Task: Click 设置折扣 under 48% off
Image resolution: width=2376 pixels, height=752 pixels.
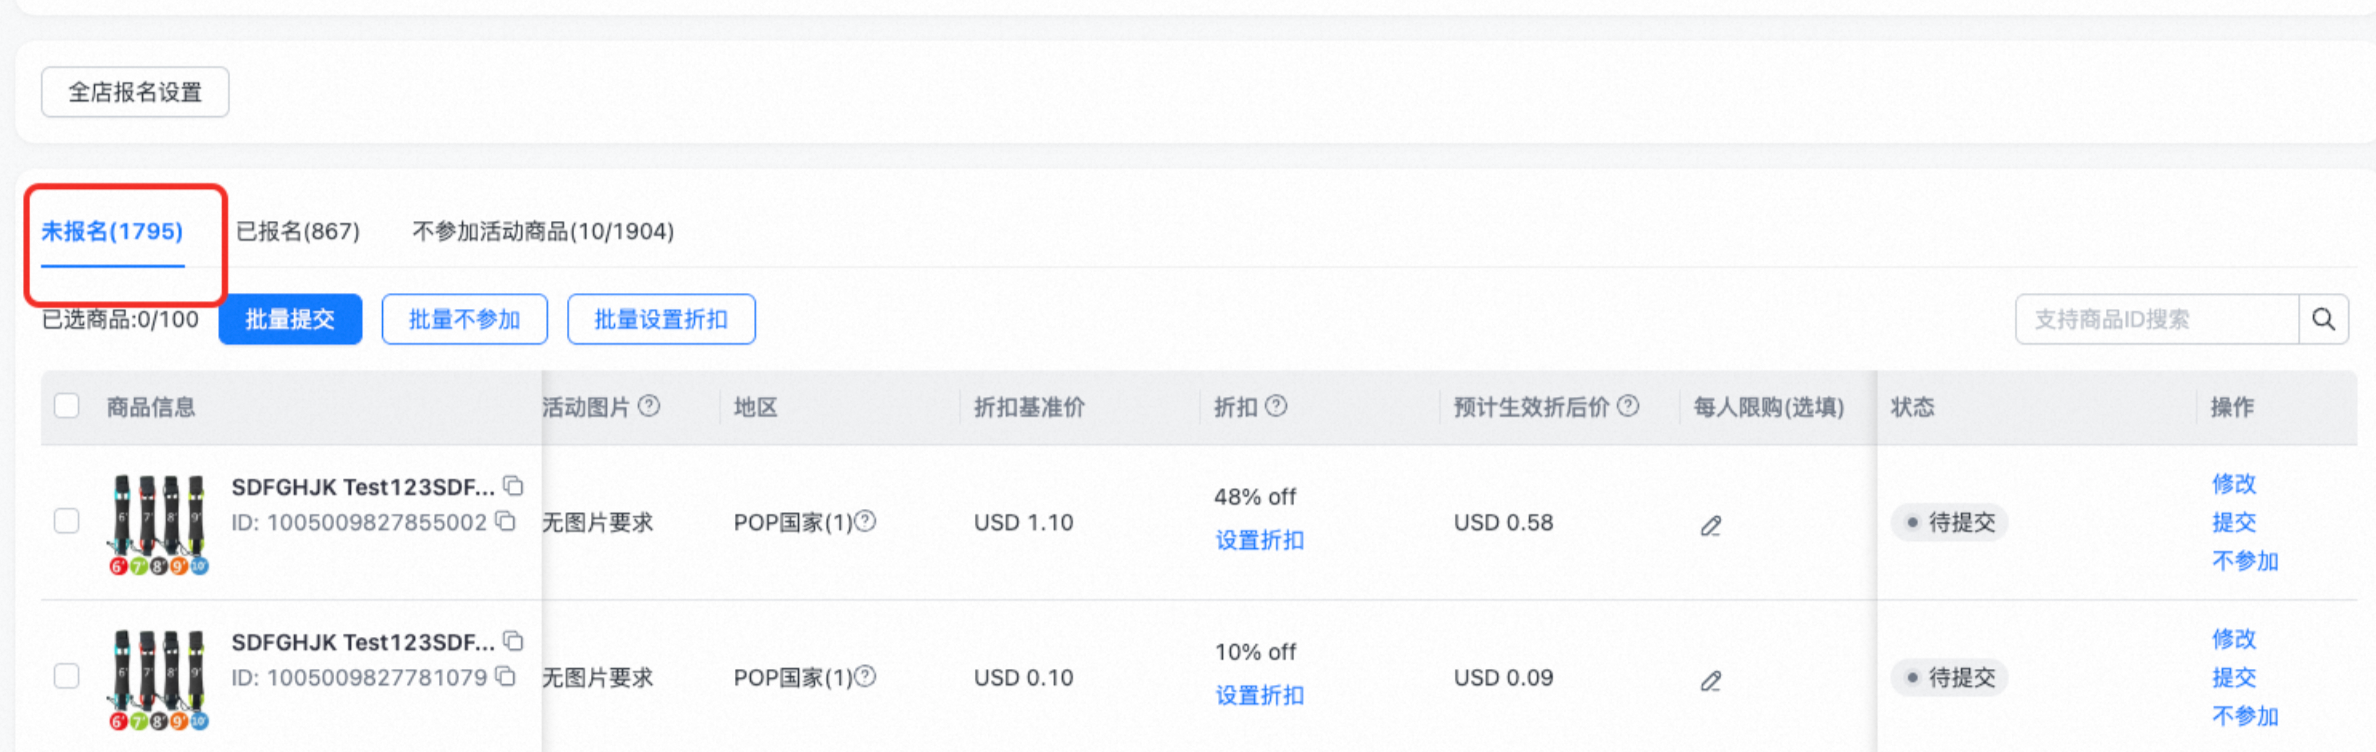Action: (1259, 540)
